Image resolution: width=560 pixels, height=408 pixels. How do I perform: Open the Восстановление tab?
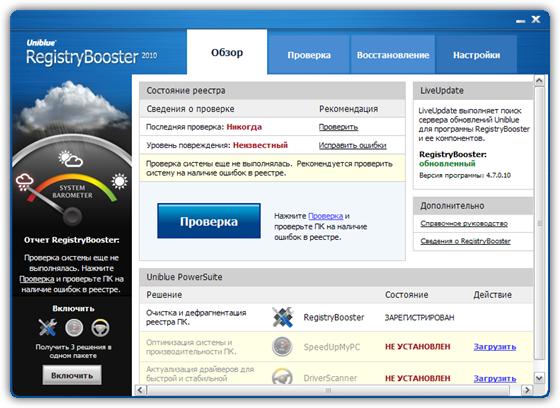coord(393,55)
